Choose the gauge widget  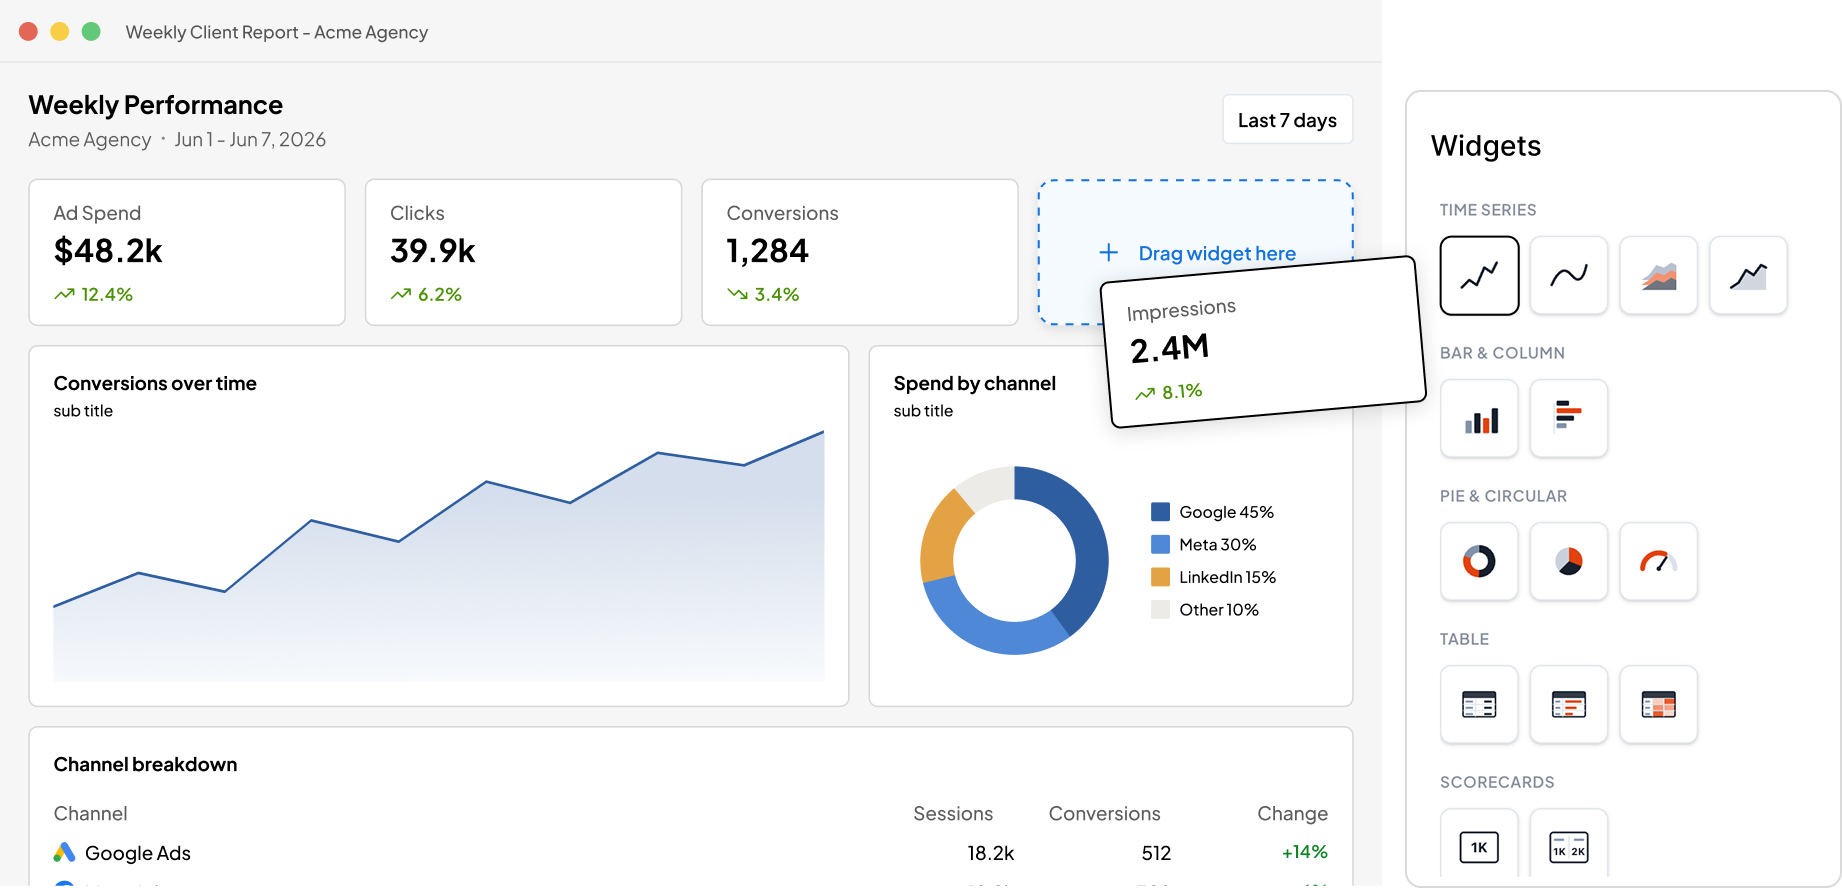coord(1658,561)
